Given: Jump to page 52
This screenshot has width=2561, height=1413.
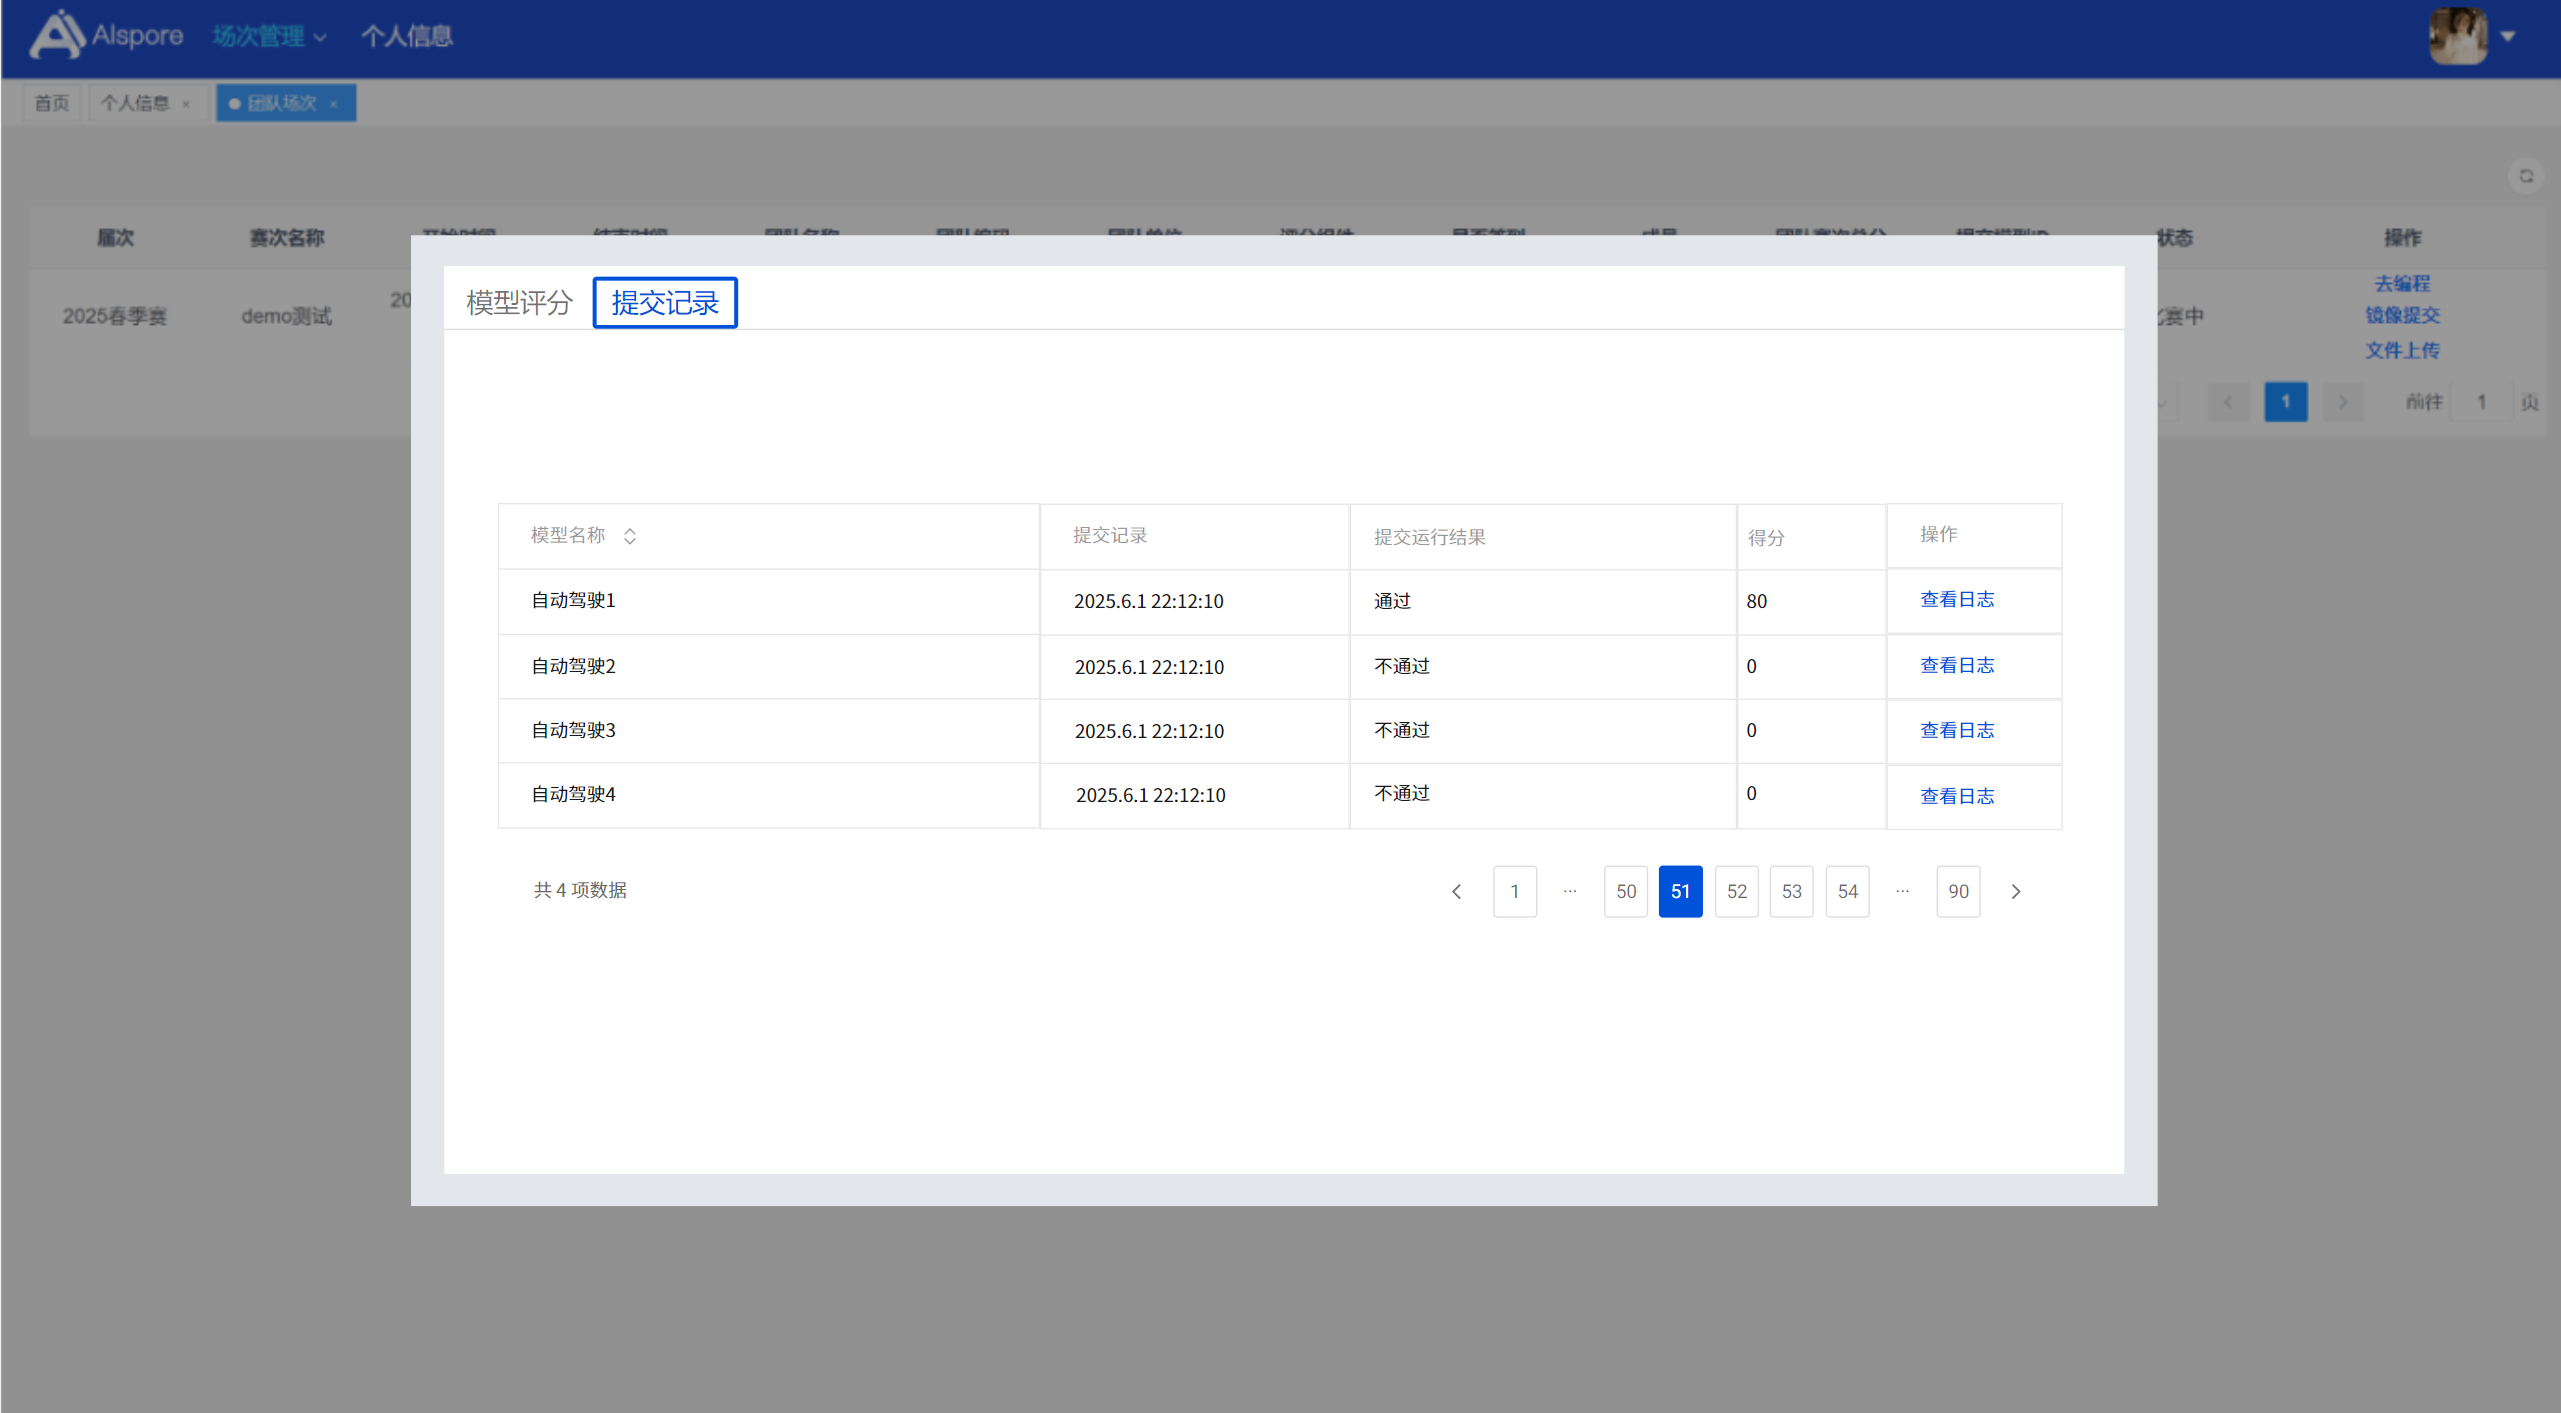Looking at the screenshot, I should 1736,891.
